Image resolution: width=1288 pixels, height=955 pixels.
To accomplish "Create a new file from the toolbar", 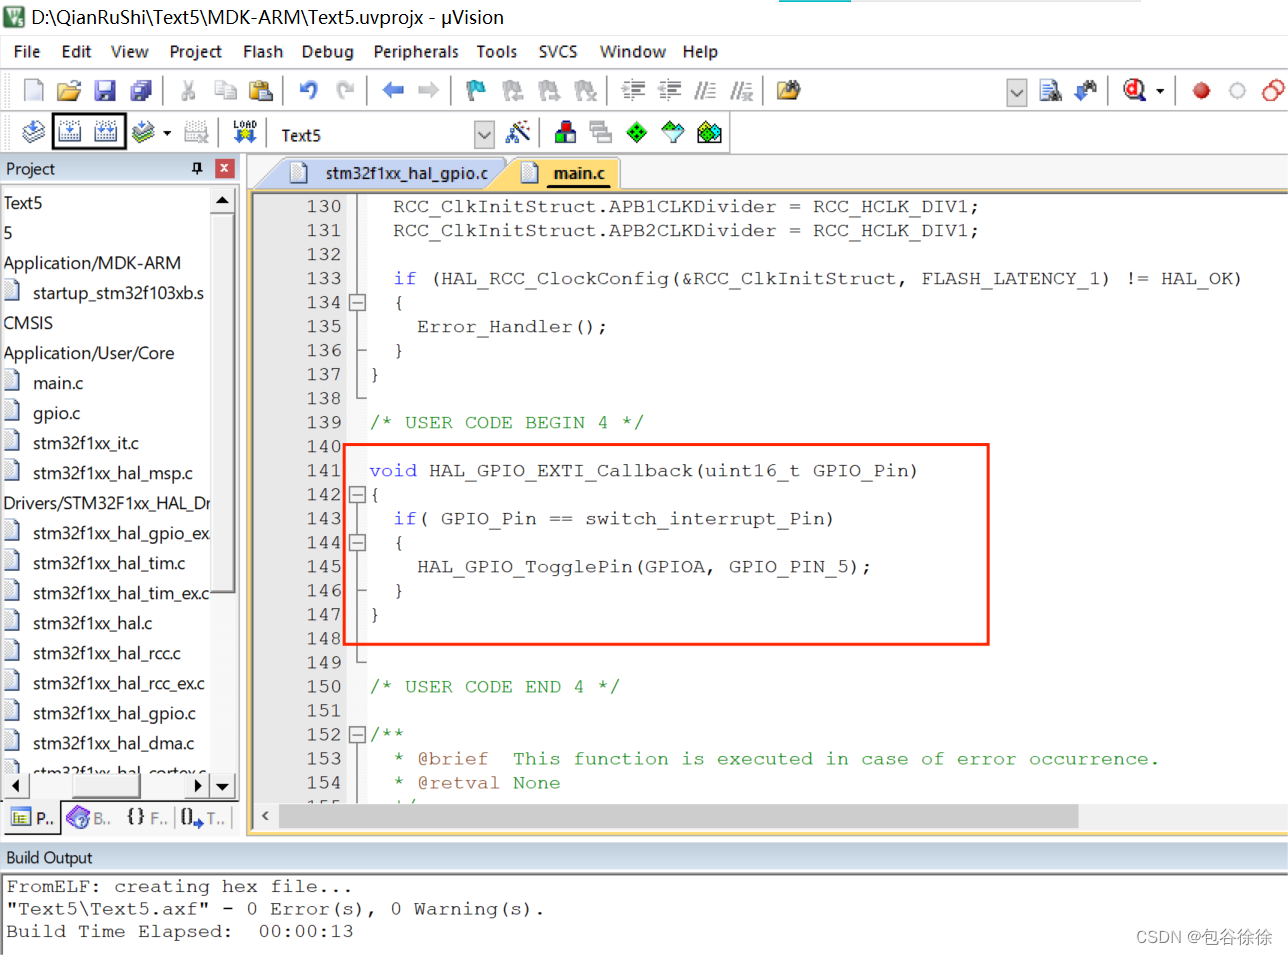I will point(33,91).
